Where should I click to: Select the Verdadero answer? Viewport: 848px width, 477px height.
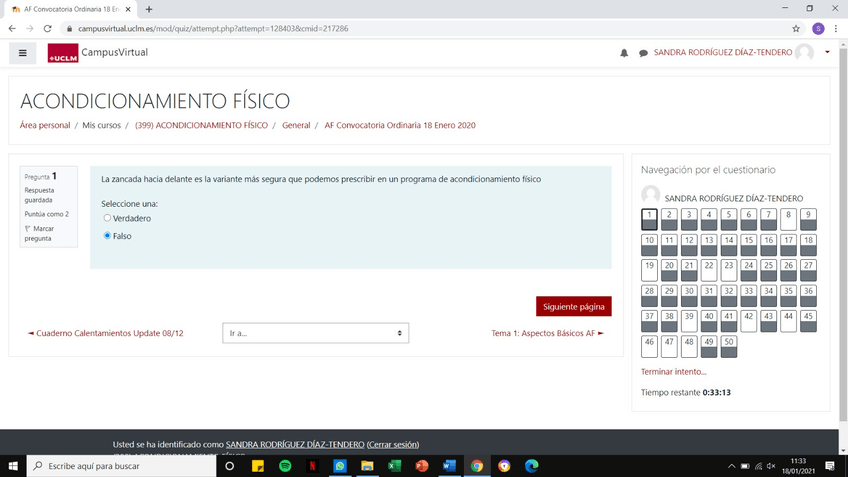pos(107,218)
